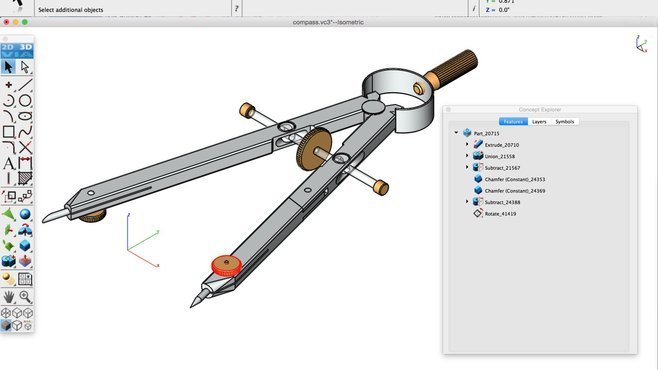Click the Z coordinate value field
Image resolution: width=658 pixels, height=370 pixels.
(x=505, y=10)
